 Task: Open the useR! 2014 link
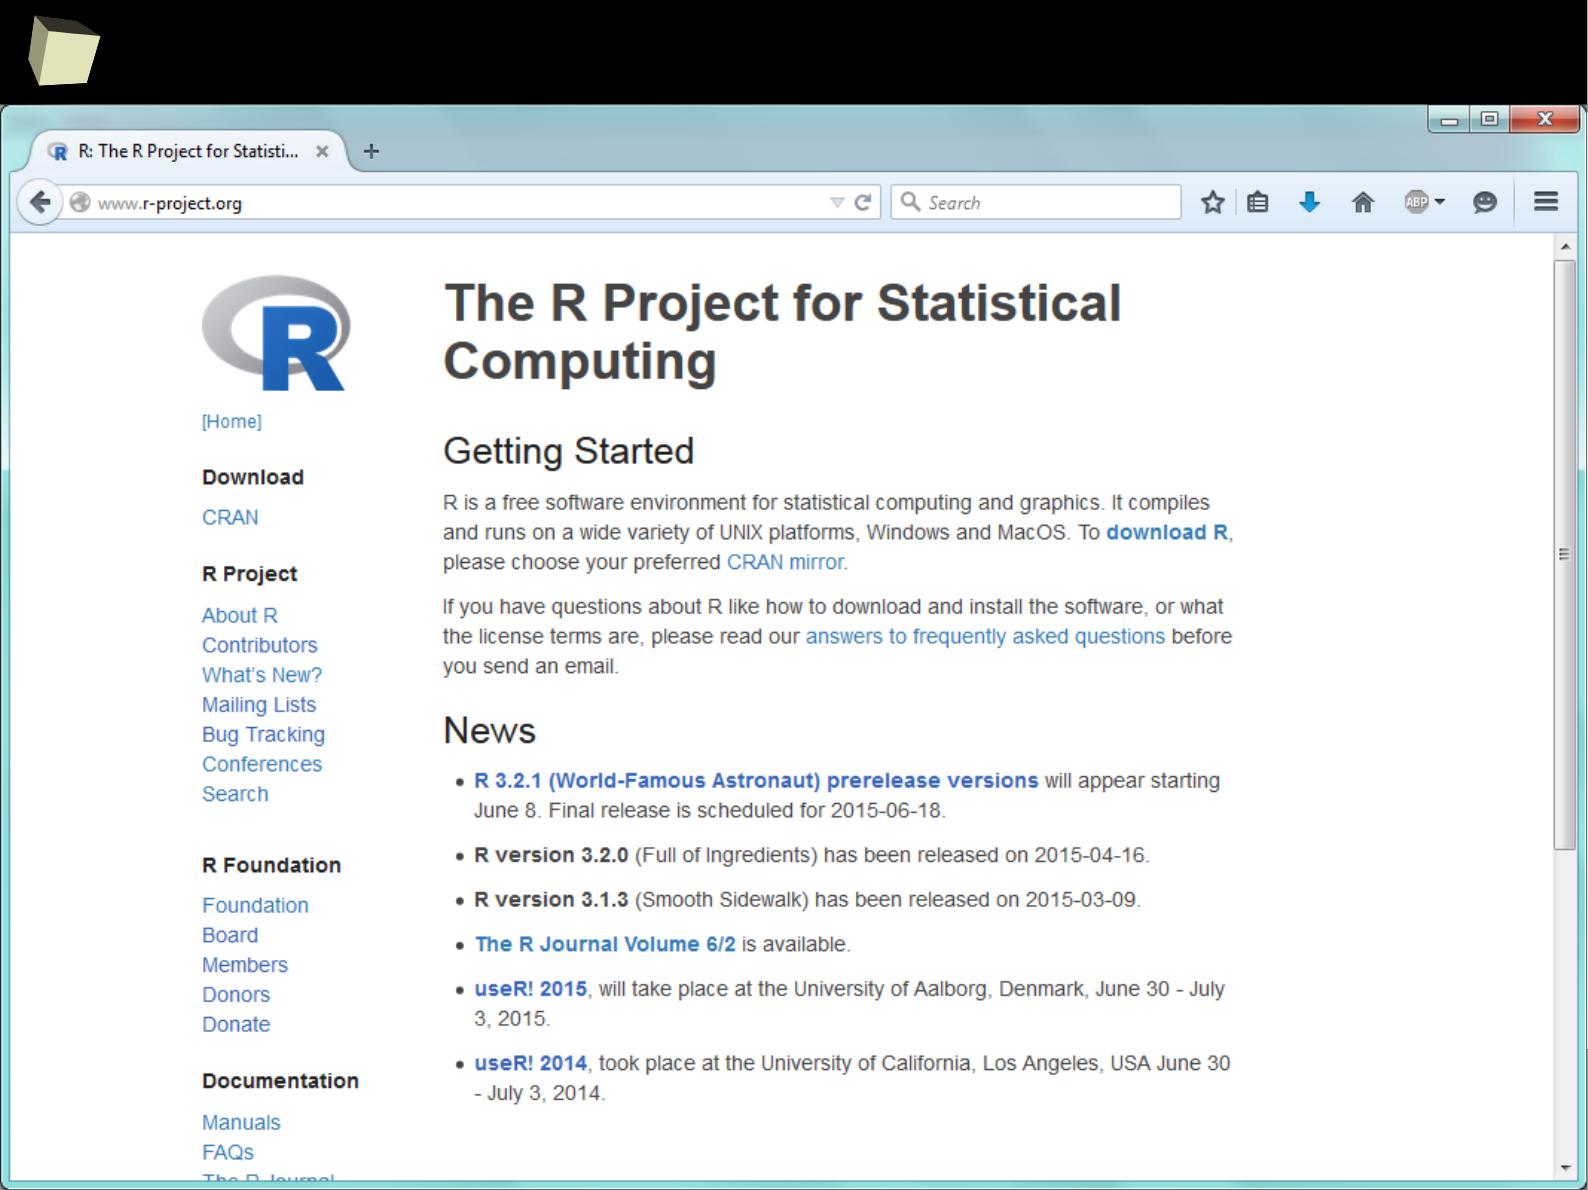click(530, 1063)
